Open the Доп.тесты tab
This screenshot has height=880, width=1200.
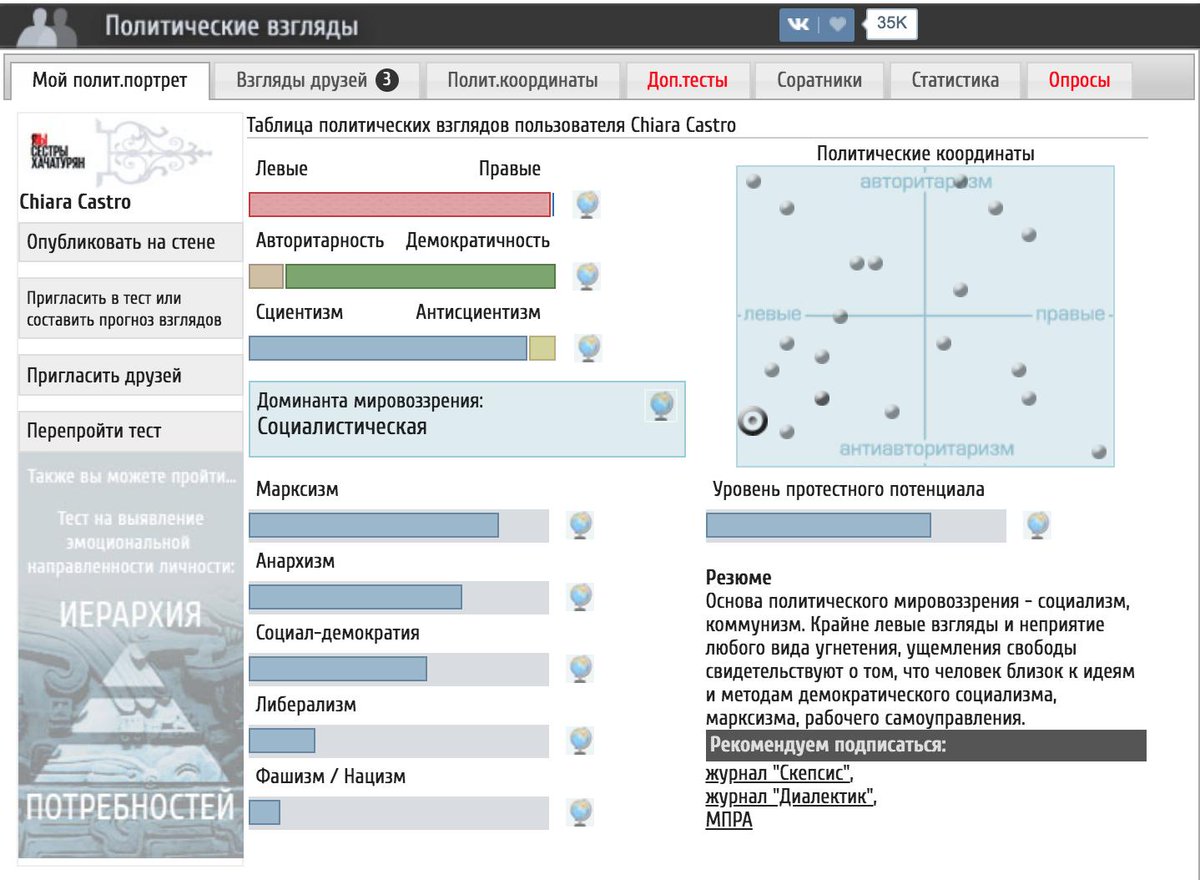687,81
